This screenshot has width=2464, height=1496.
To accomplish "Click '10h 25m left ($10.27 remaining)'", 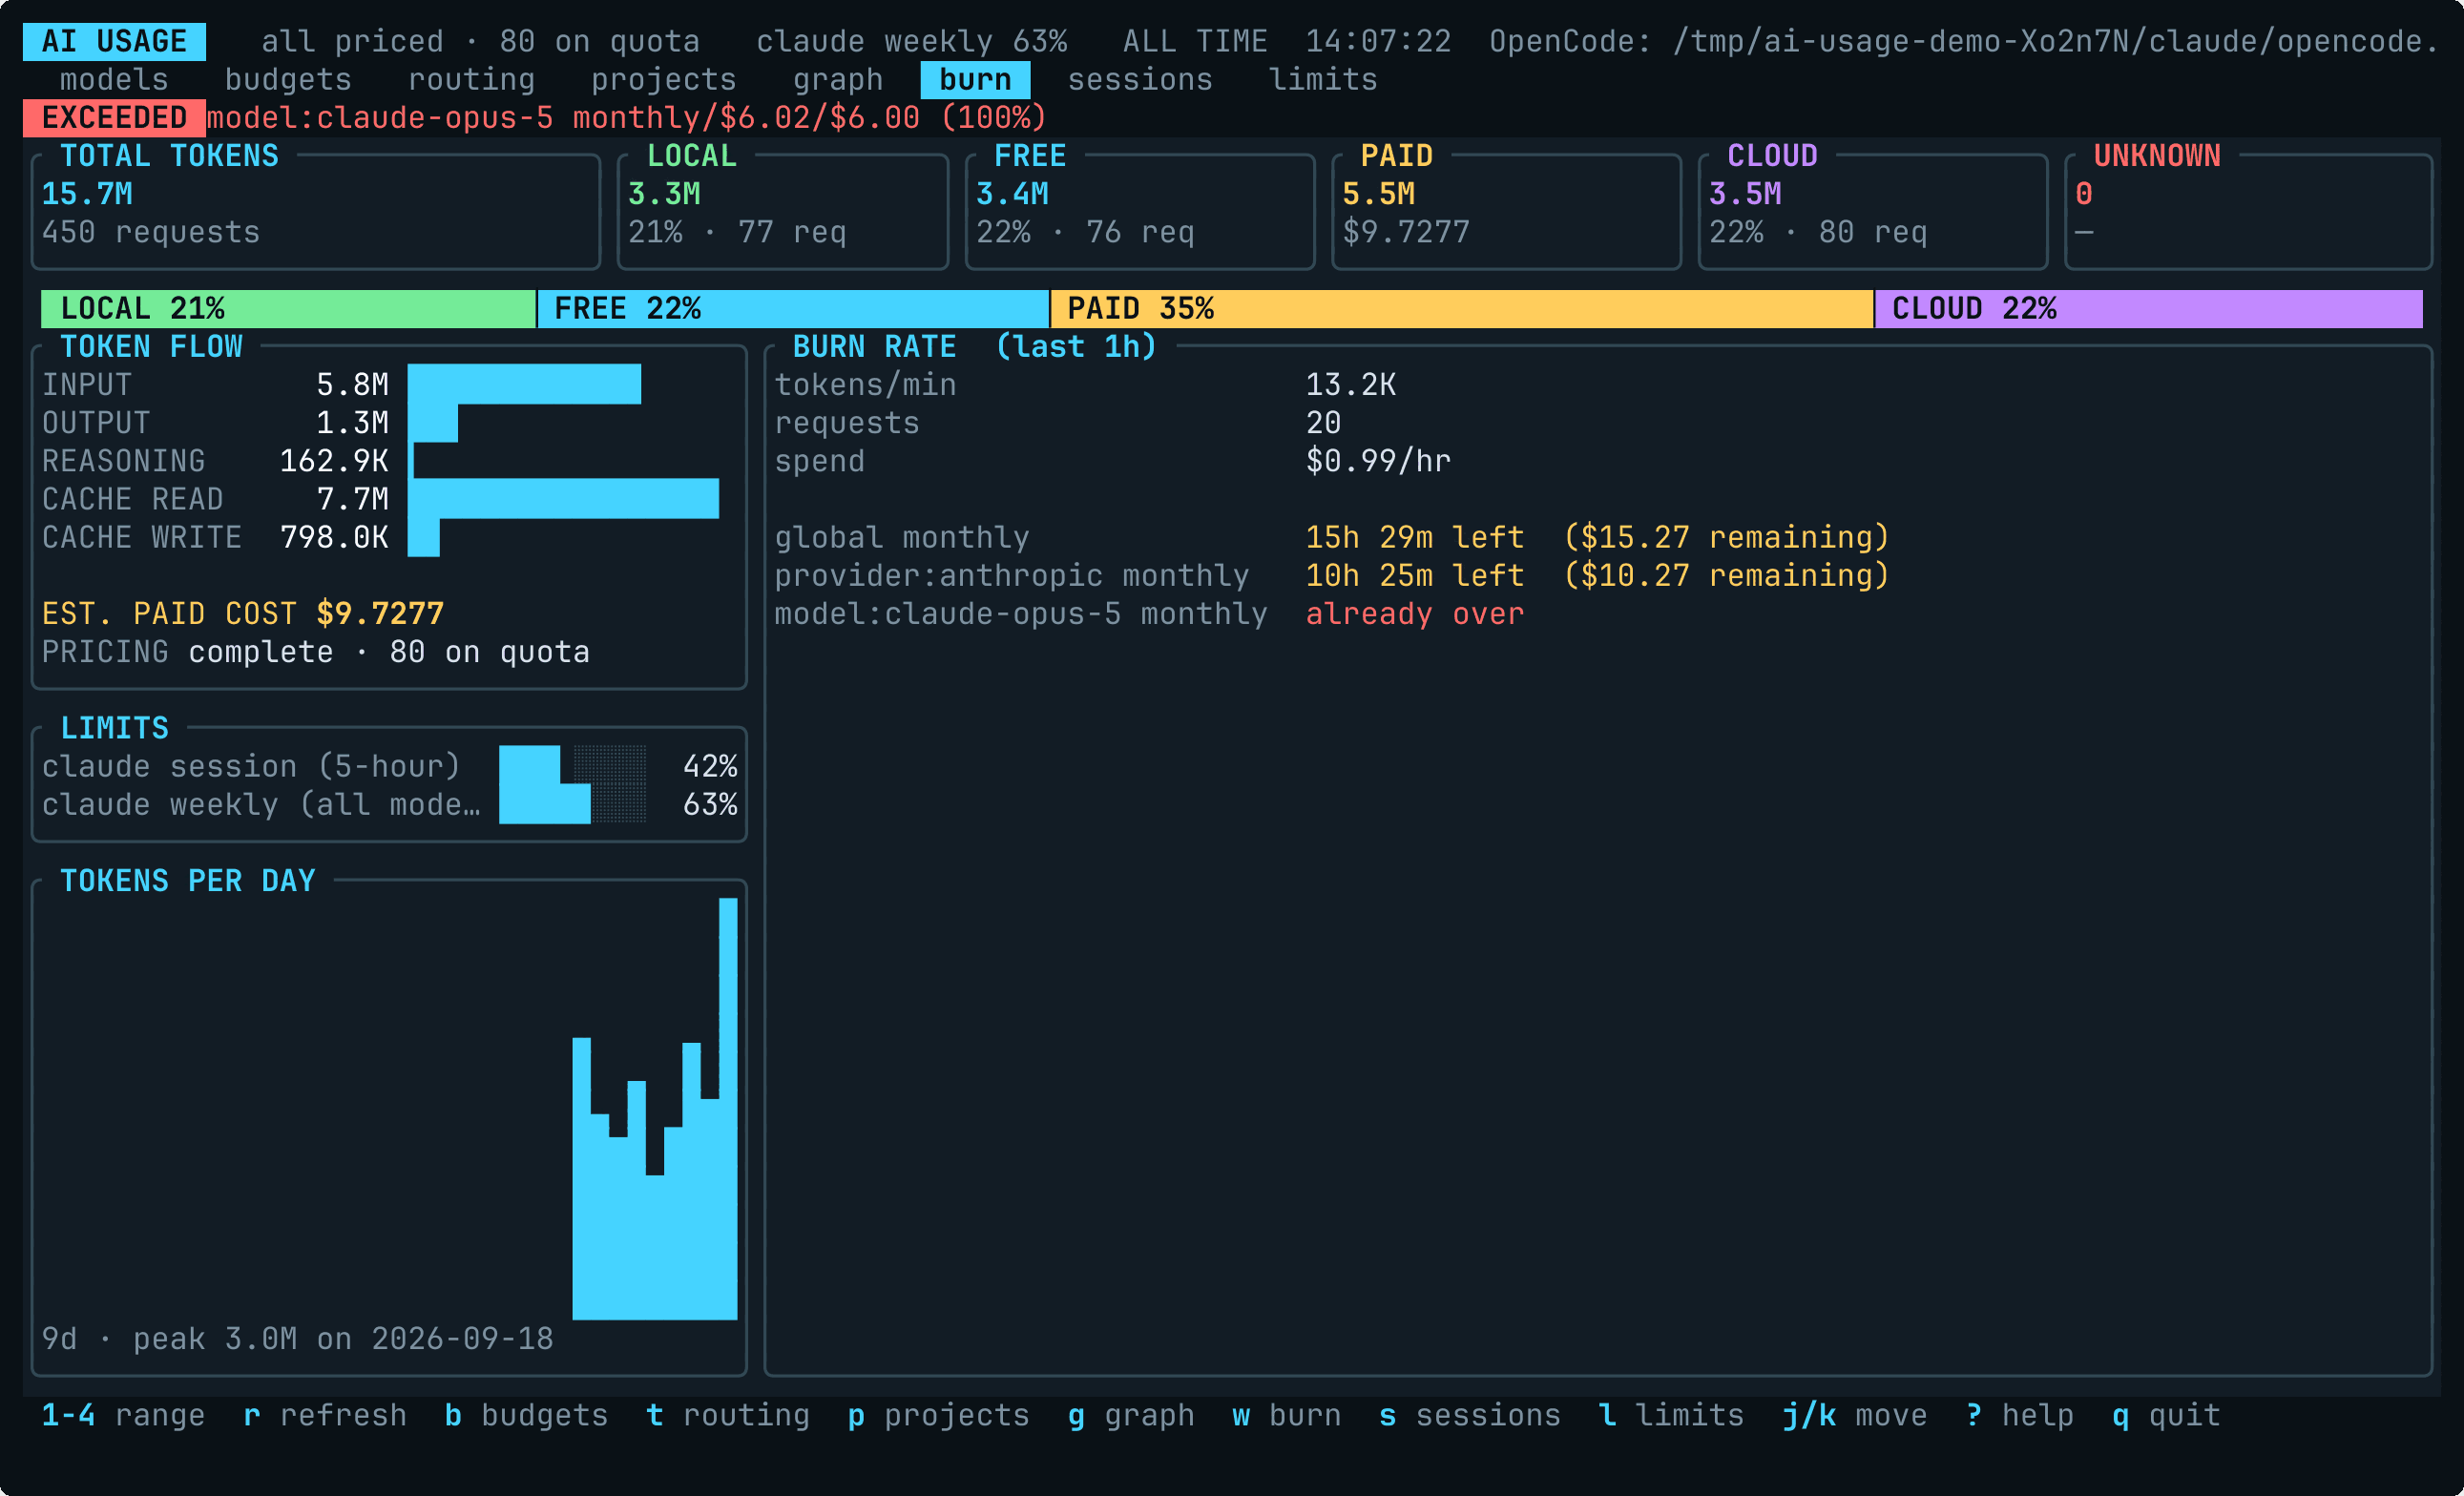I will click(x=1598, y=575).
